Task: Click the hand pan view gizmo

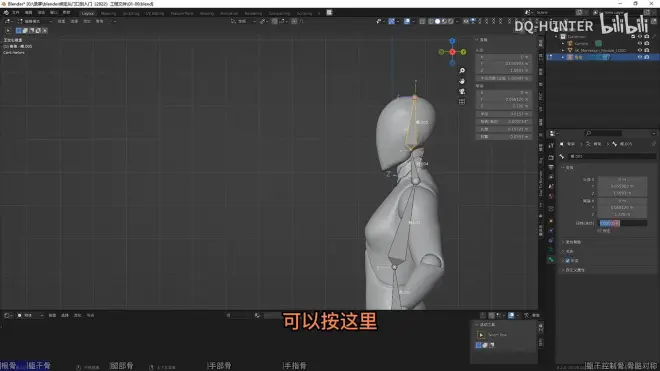Action: pos(462,81)
